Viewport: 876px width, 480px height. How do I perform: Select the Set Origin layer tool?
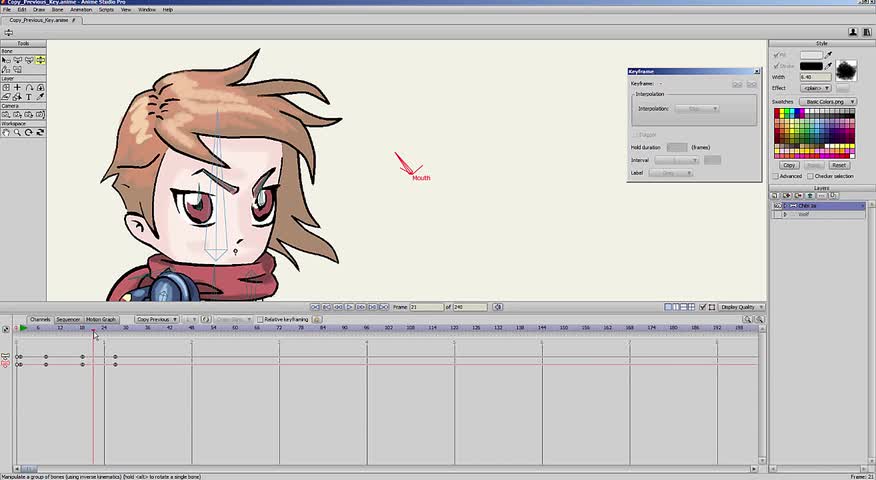pyautogui.click(x=6, y=88)
